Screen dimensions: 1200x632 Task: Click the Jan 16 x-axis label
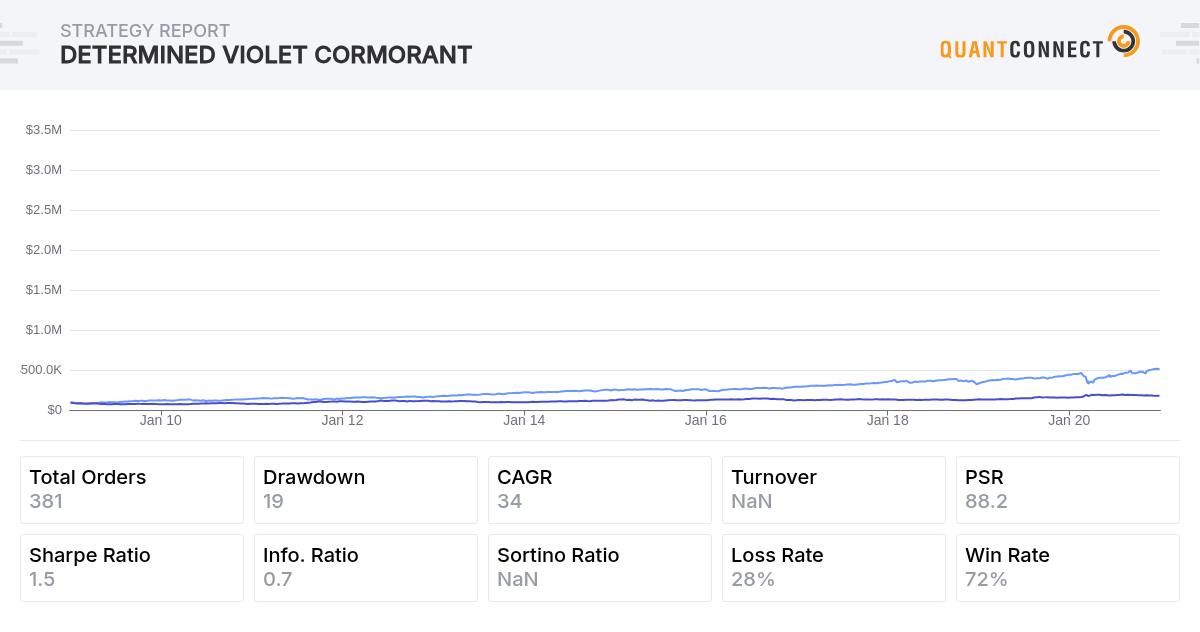pyautogui.click(x=706, y=421)
